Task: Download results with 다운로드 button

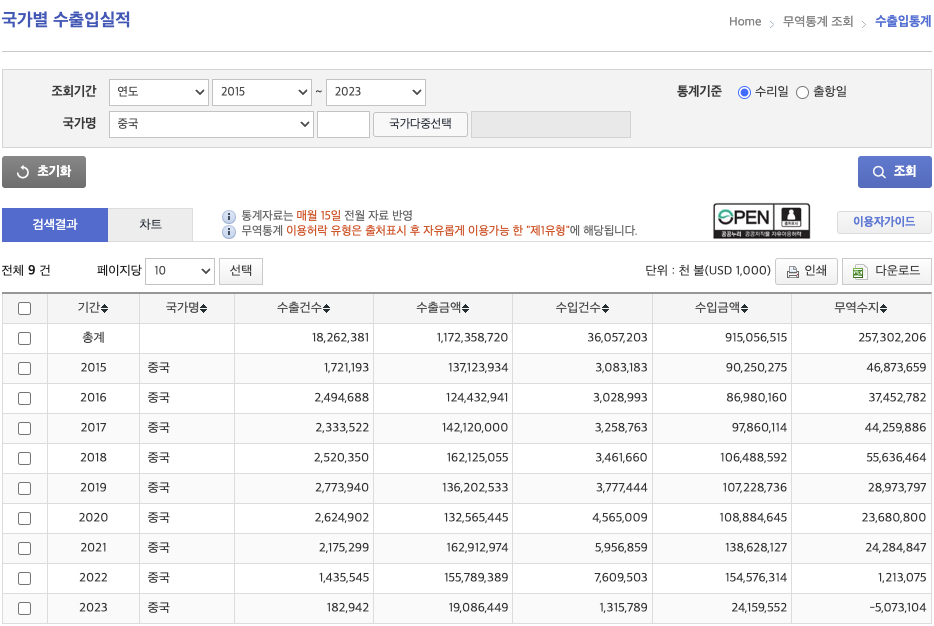Action: coord(886,271)
